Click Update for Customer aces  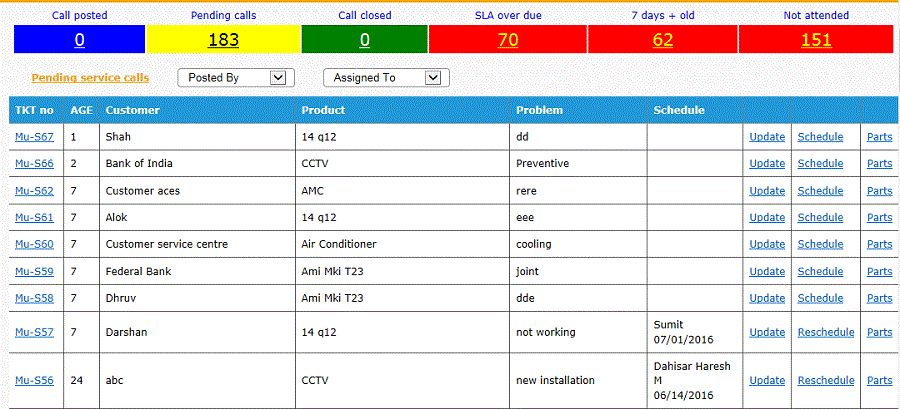tap(767, 190)
